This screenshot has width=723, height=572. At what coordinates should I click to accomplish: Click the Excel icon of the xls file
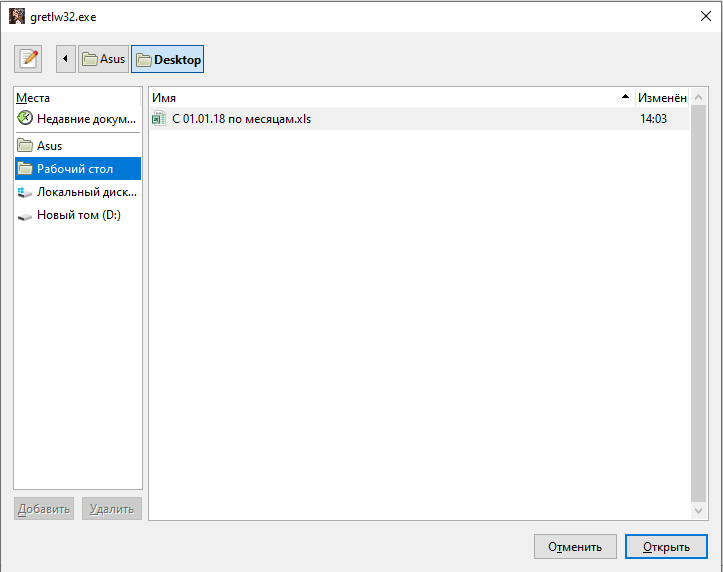coord(159,118)
